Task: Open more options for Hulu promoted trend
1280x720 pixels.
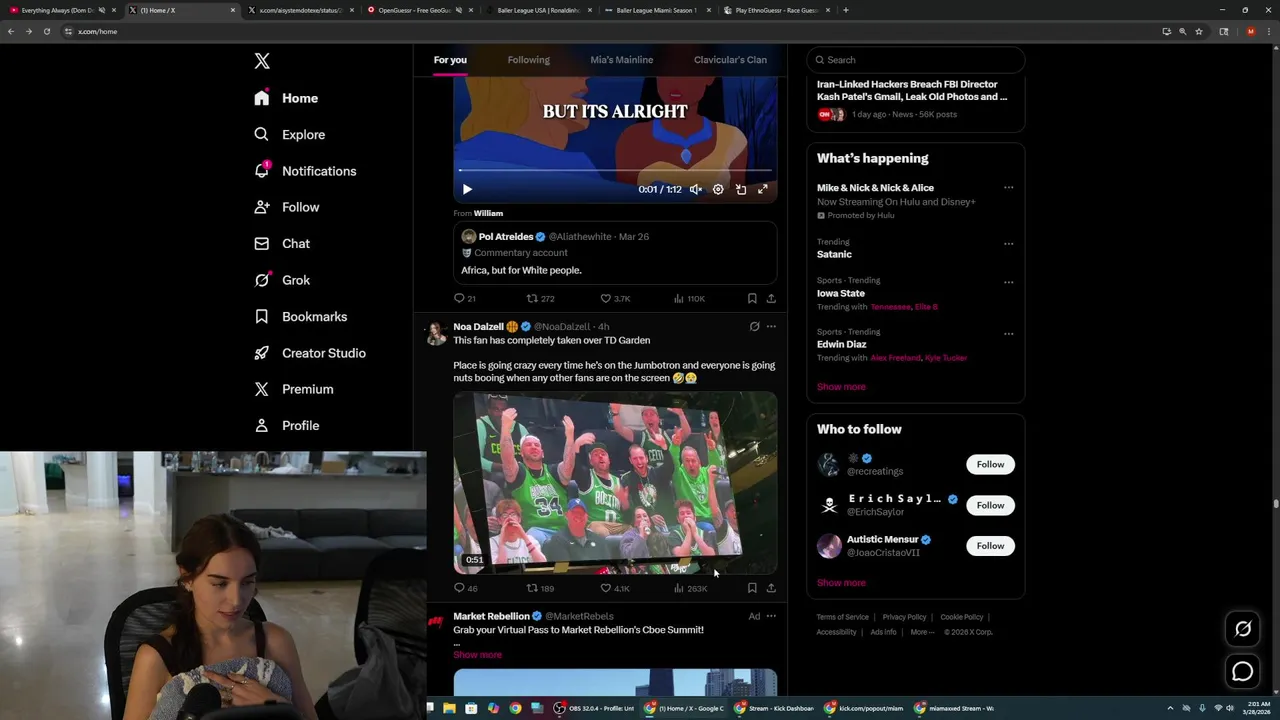Action: click(x=1008, y=188)
